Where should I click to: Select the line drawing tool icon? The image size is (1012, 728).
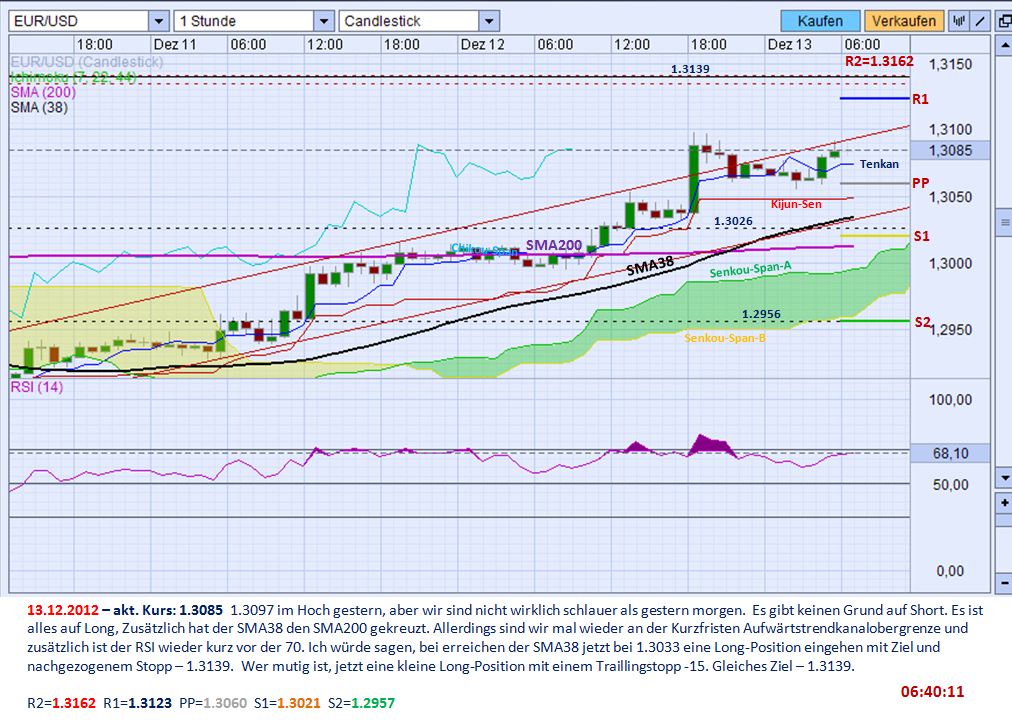pyautogui.click(x=980, y=21)
